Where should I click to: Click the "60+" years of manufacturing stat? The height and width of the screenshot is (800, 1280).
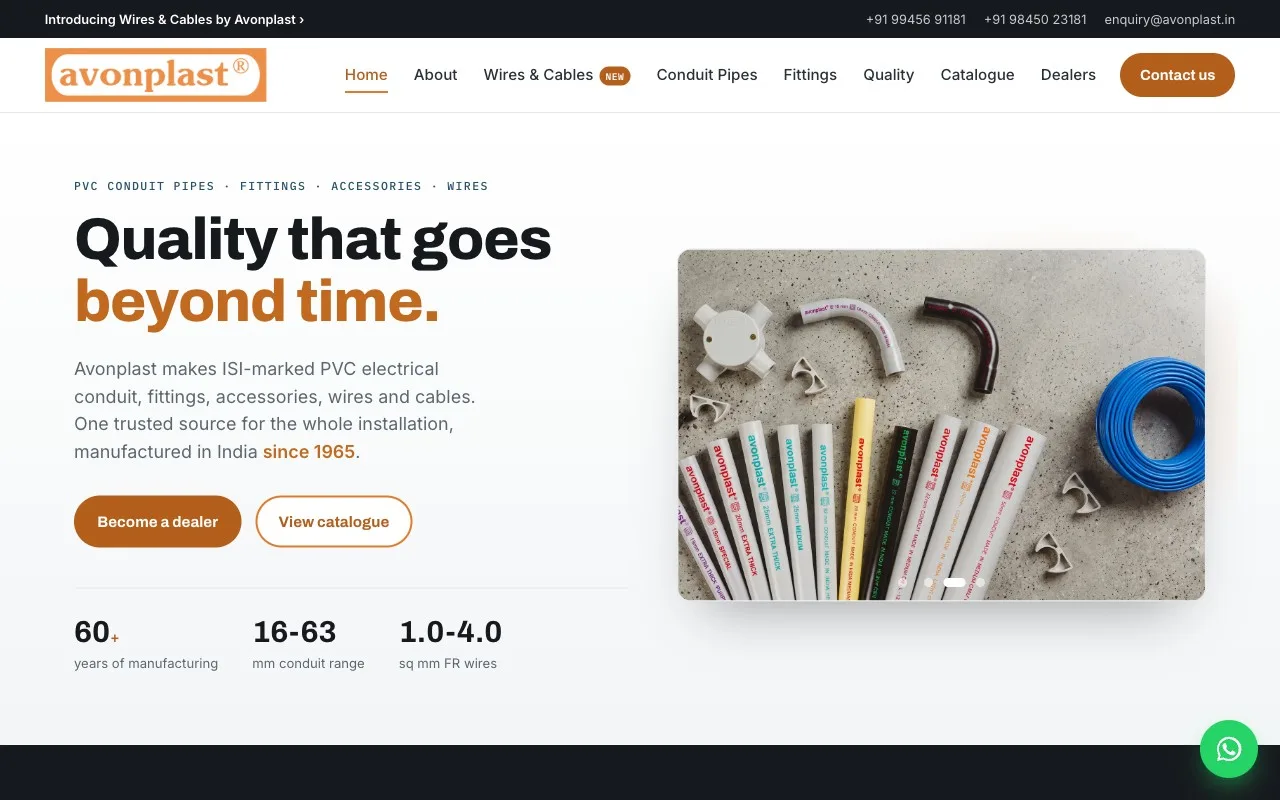(x=96, y=632)
